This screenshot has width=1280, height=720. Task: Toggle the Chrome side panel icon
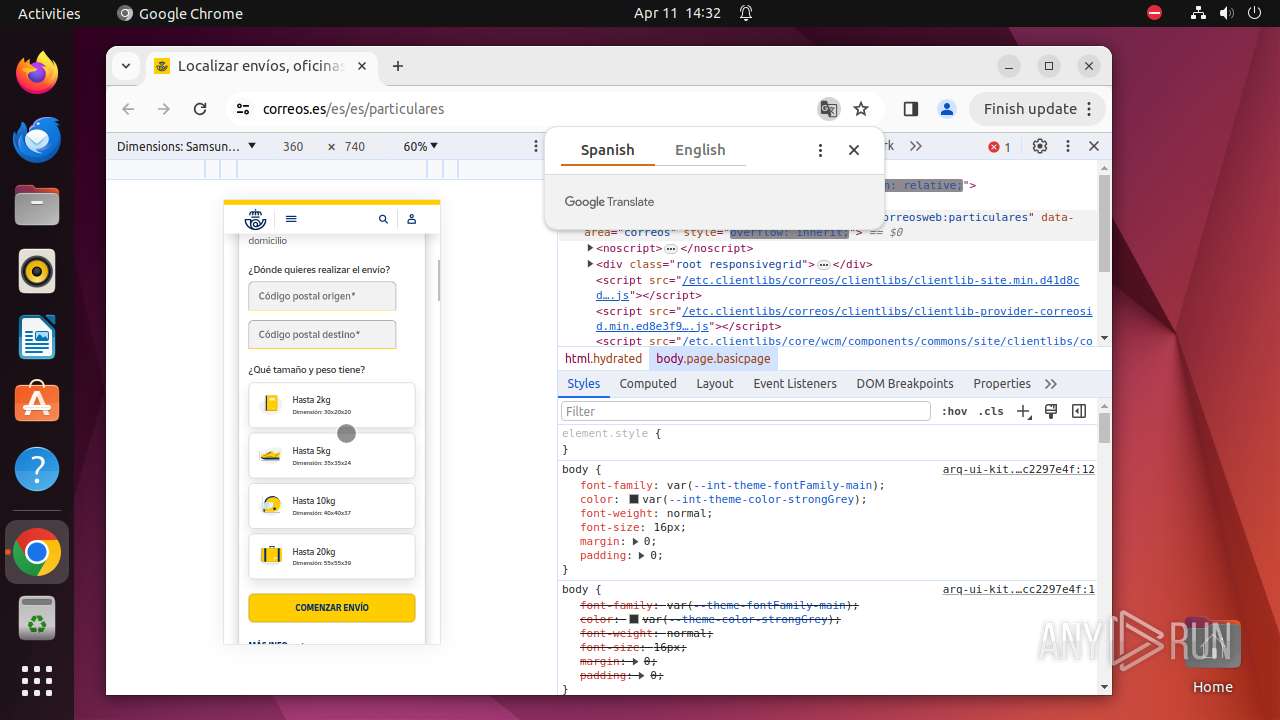point(910,109)
